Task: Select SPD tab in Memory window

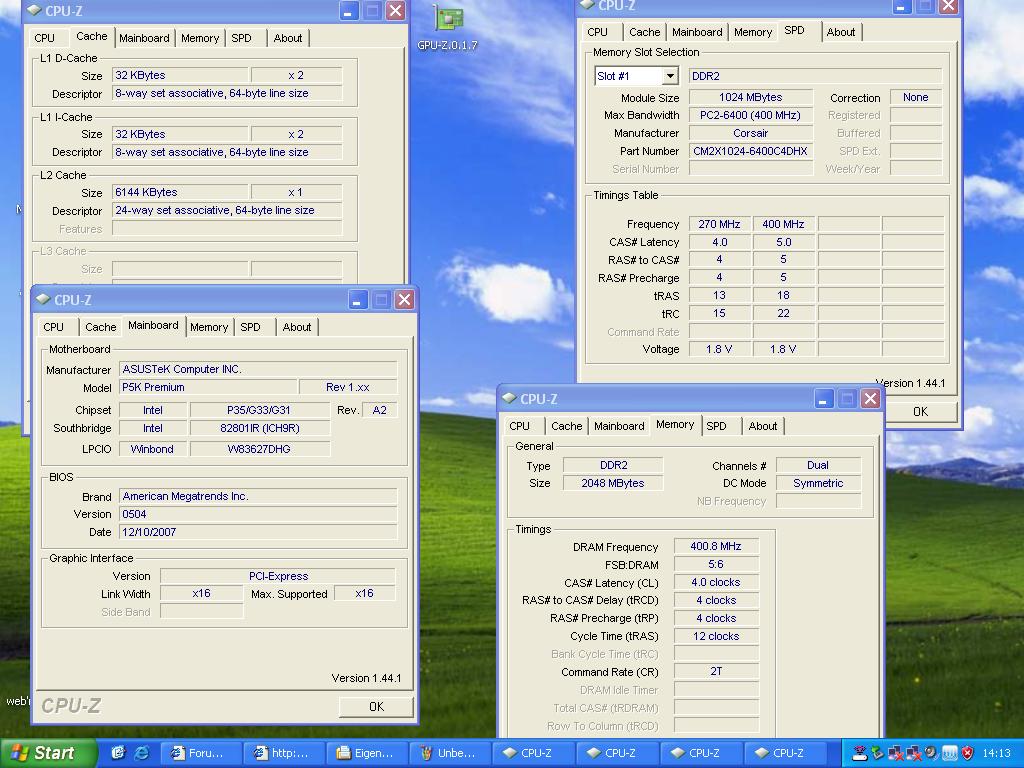Action: 716,426
